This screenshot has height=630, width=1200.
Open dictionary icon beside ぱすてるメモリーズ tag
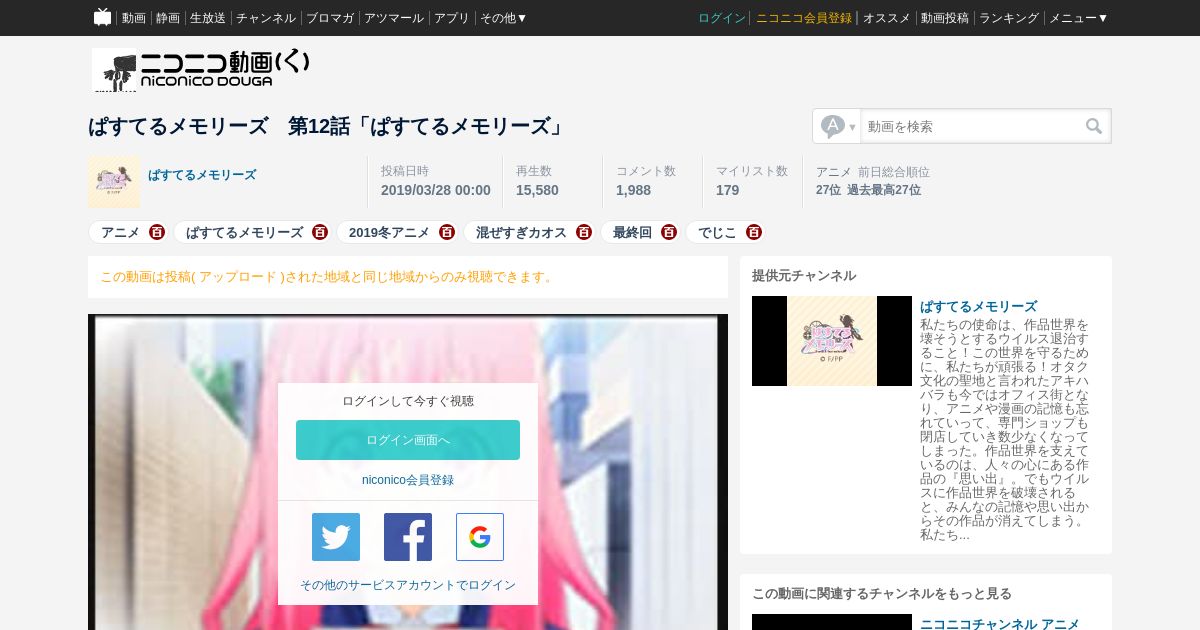tap(320, 232)
